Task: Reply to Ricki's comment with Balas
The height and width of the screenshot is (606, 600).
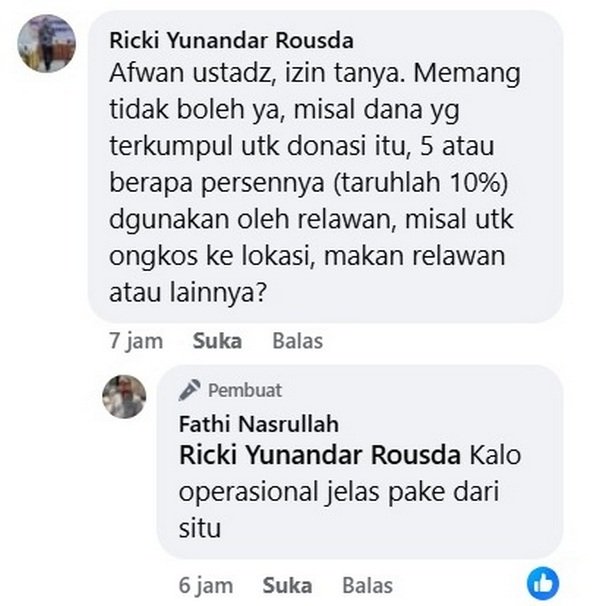Action: 298,341
